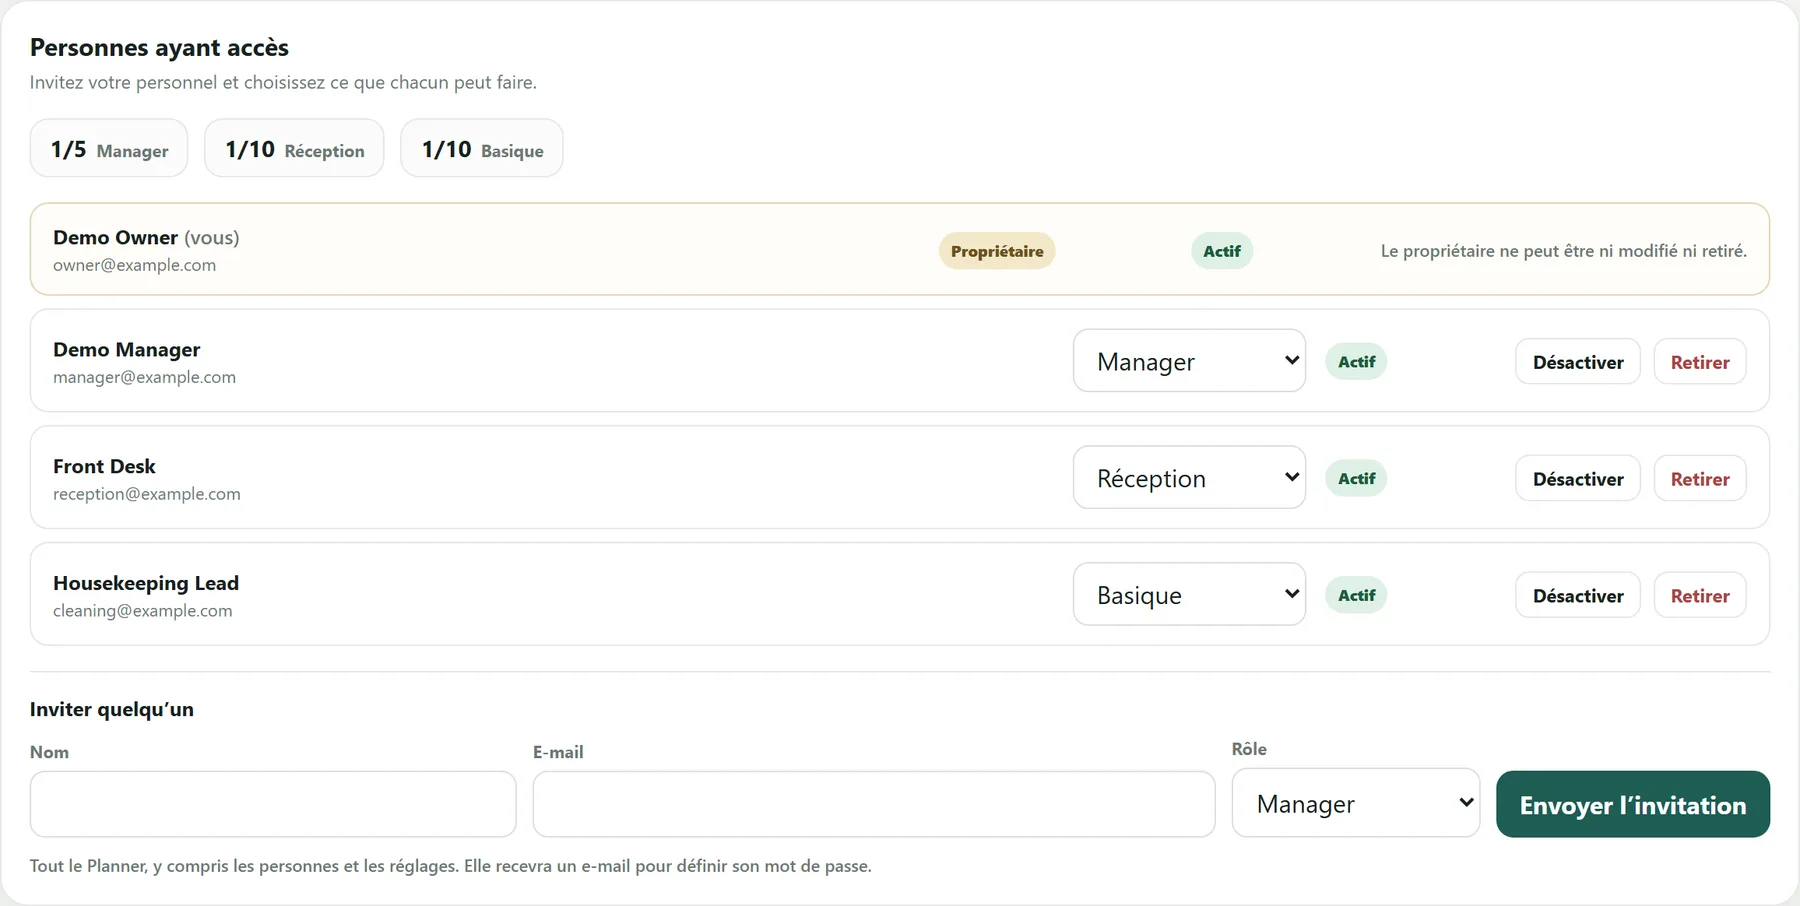This screenshot has width=1800, height=906.
Task: Deactivate the Front Desk account
Action: tap(1578, 479)
